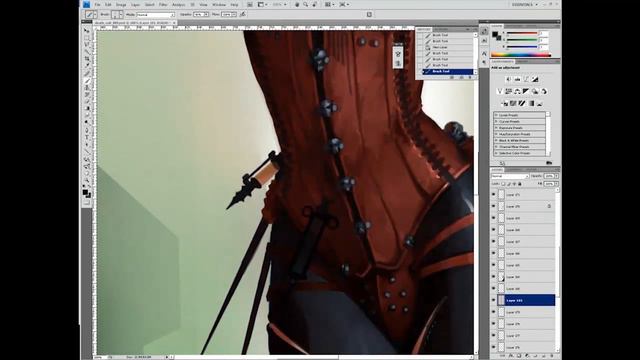The height and width of the screenshot is (360, 640).
Task: Delete current state in History panel
Action: click(x=470, y=78)
